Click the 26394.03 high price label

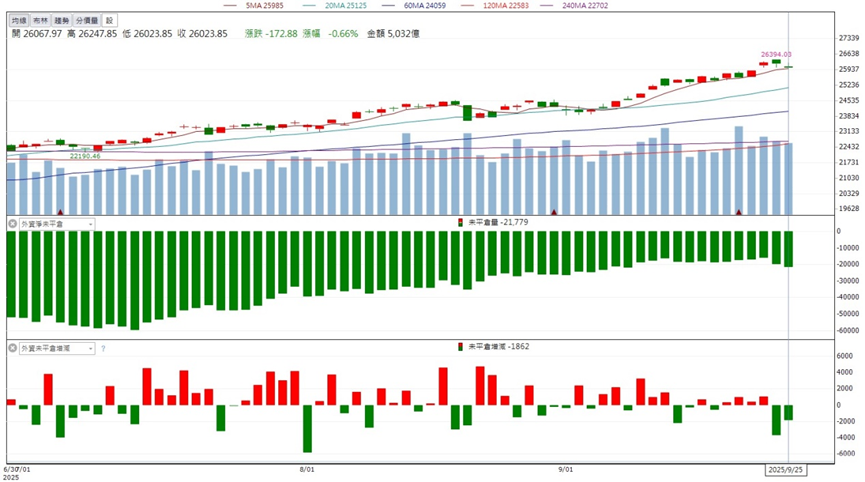click(776, 55)
